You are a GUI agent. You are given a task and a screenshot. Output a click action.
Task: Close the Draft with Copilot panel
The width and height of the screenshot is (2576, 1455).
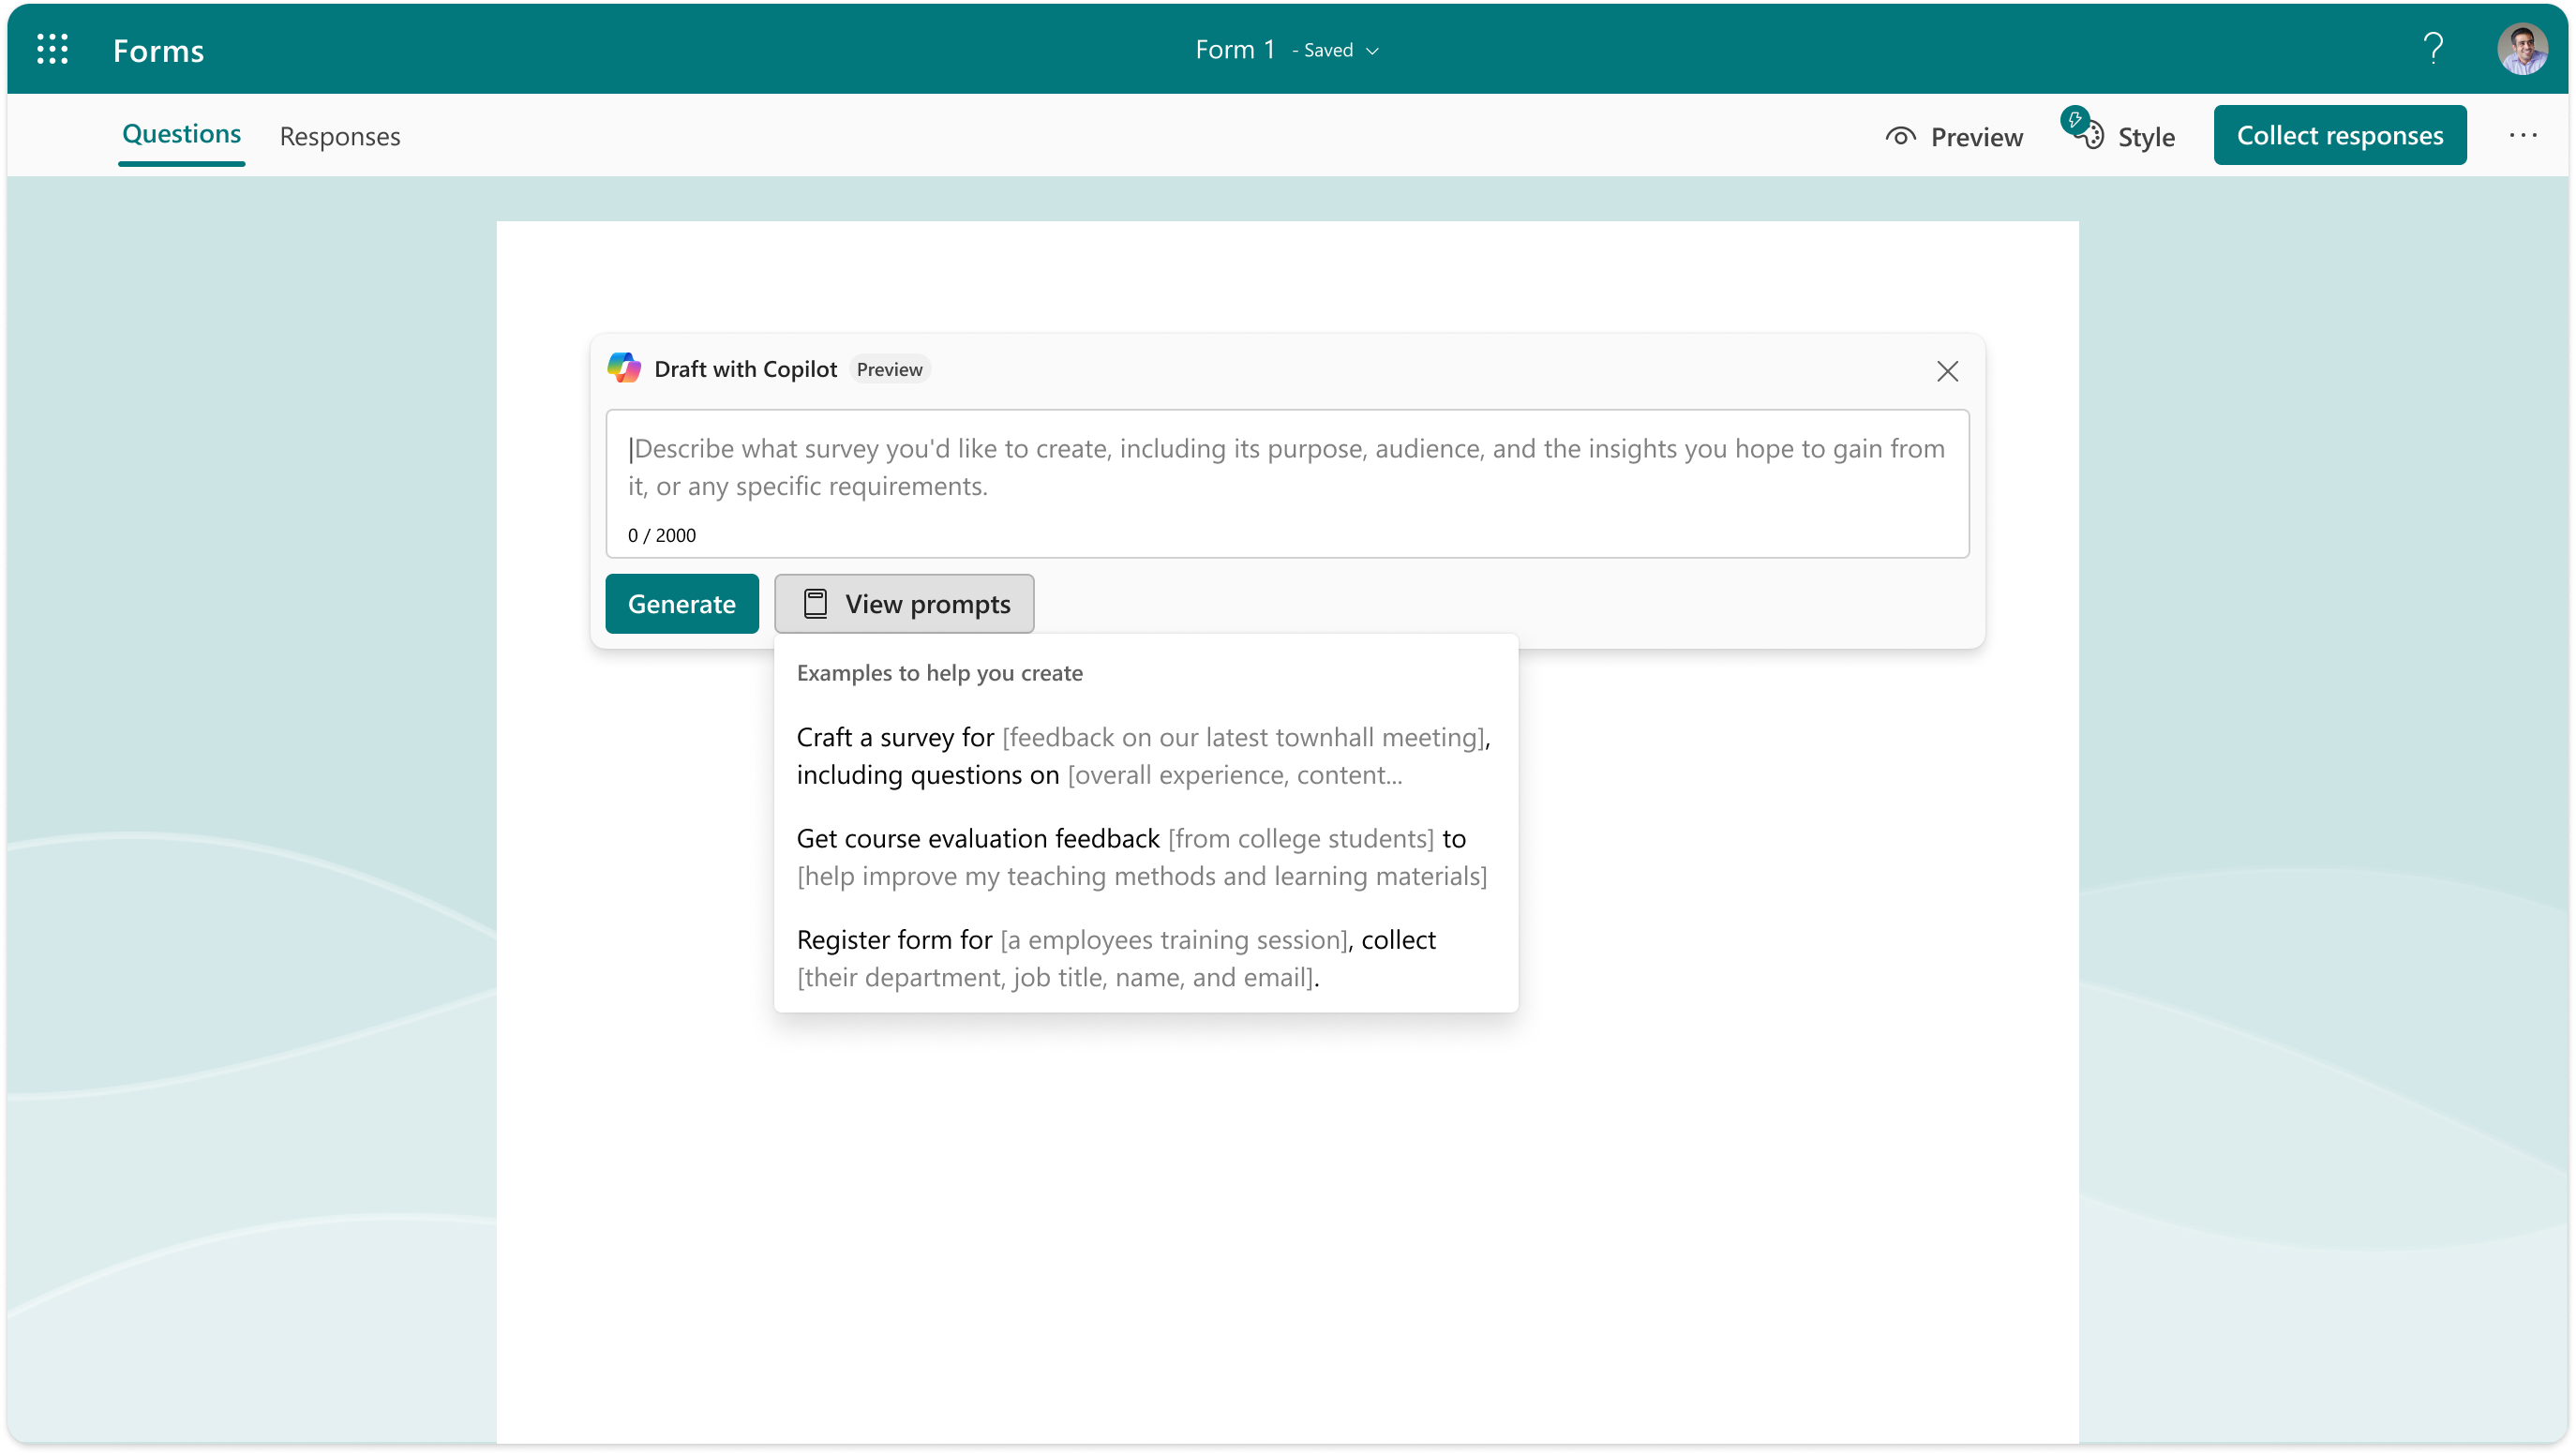click(1948, 370)
